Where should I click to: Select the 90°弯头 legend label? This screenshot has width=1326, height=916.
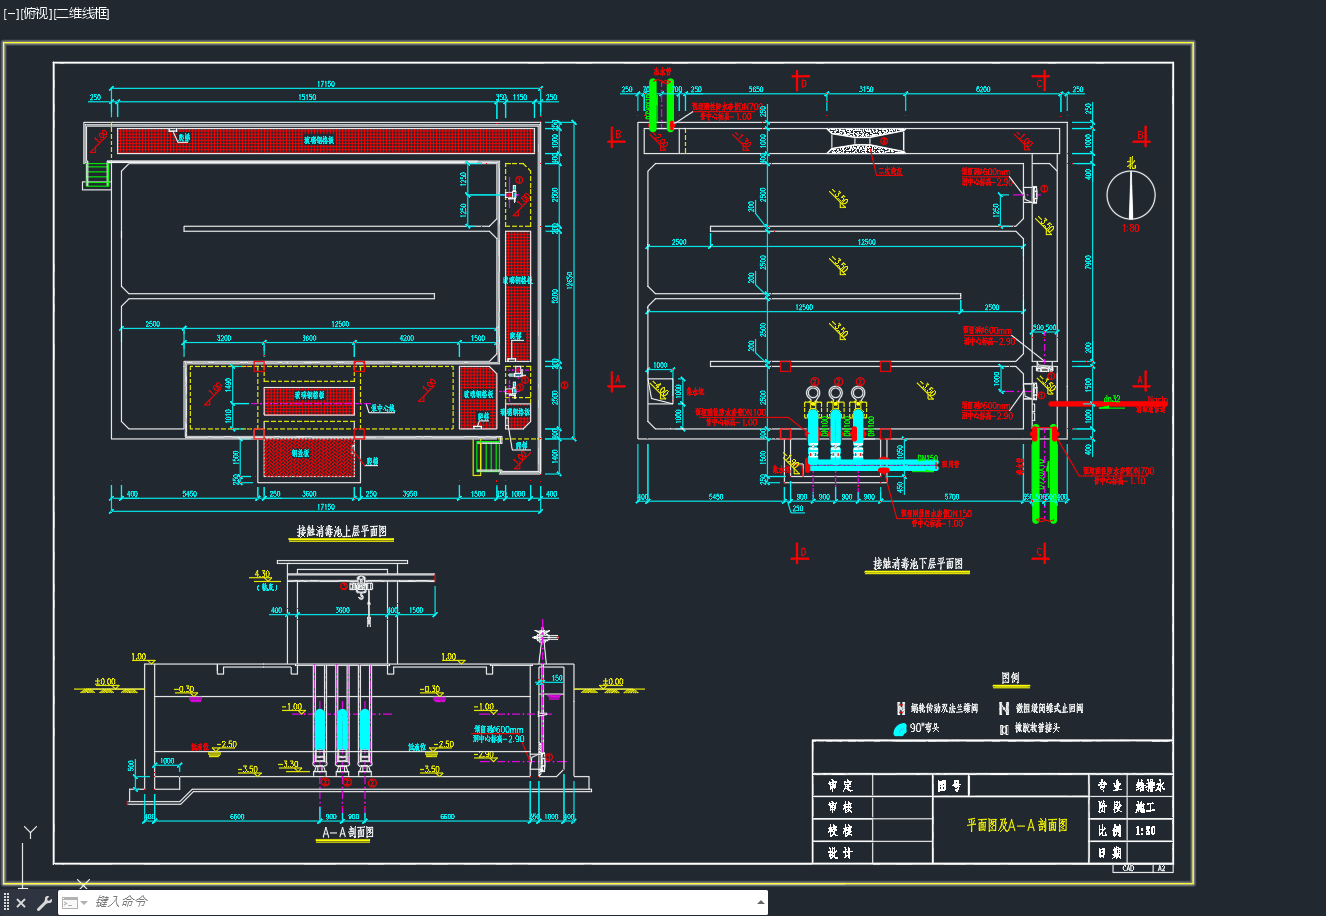click(925, 729)
